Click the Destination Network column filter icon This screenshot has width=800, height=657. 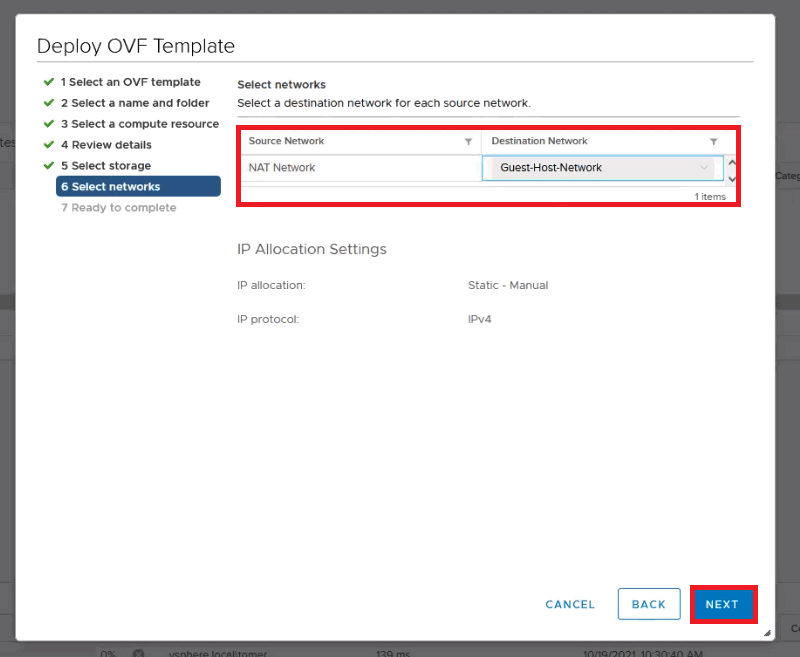[x=713, y=142]
